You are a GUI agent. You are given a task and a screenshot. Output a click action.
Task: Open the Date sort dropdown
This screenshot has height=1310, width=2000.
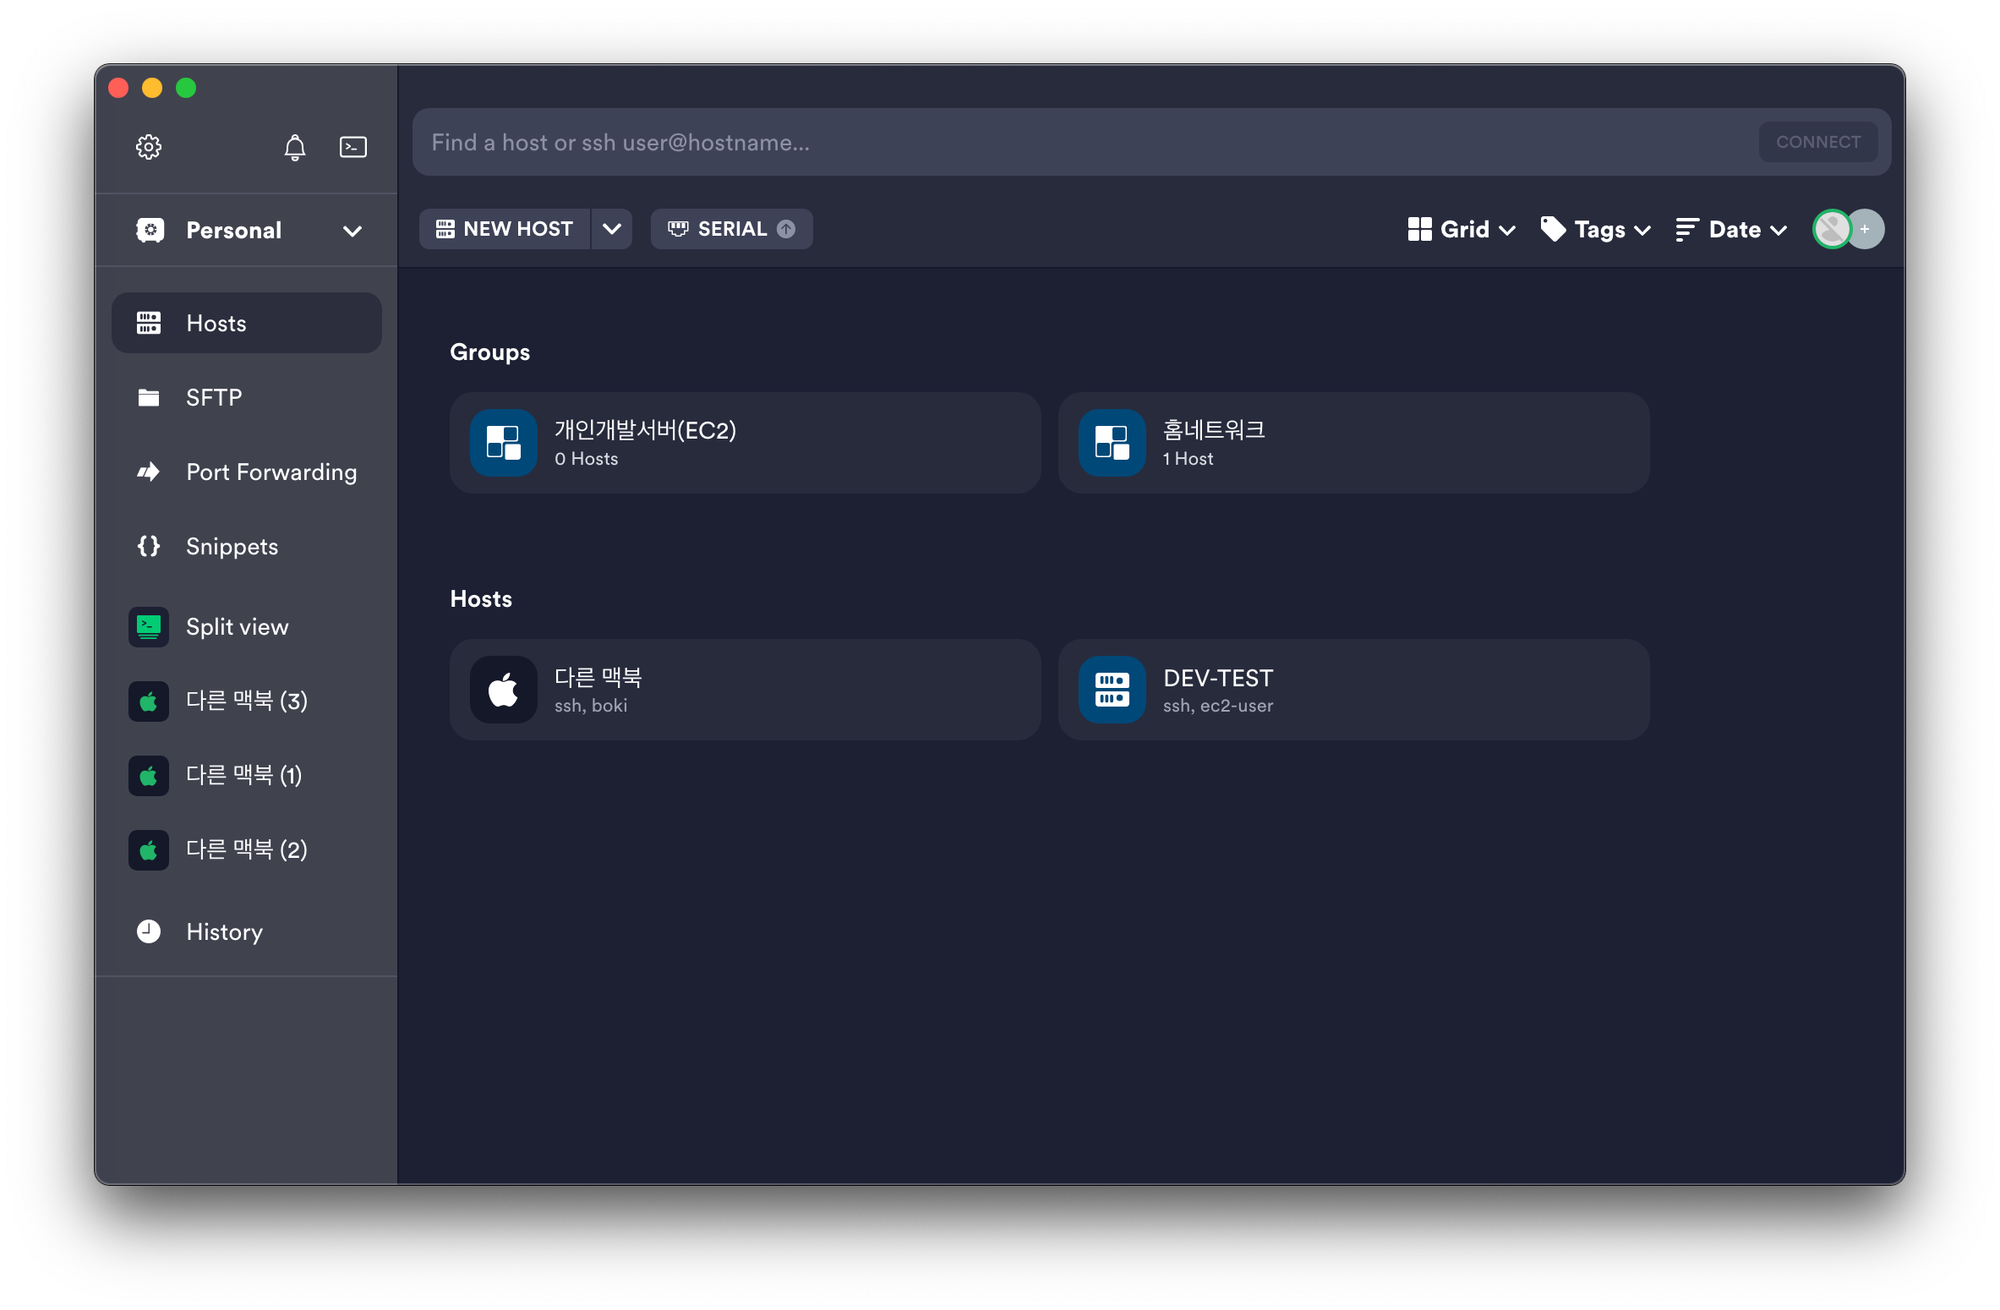(1731, 229)
